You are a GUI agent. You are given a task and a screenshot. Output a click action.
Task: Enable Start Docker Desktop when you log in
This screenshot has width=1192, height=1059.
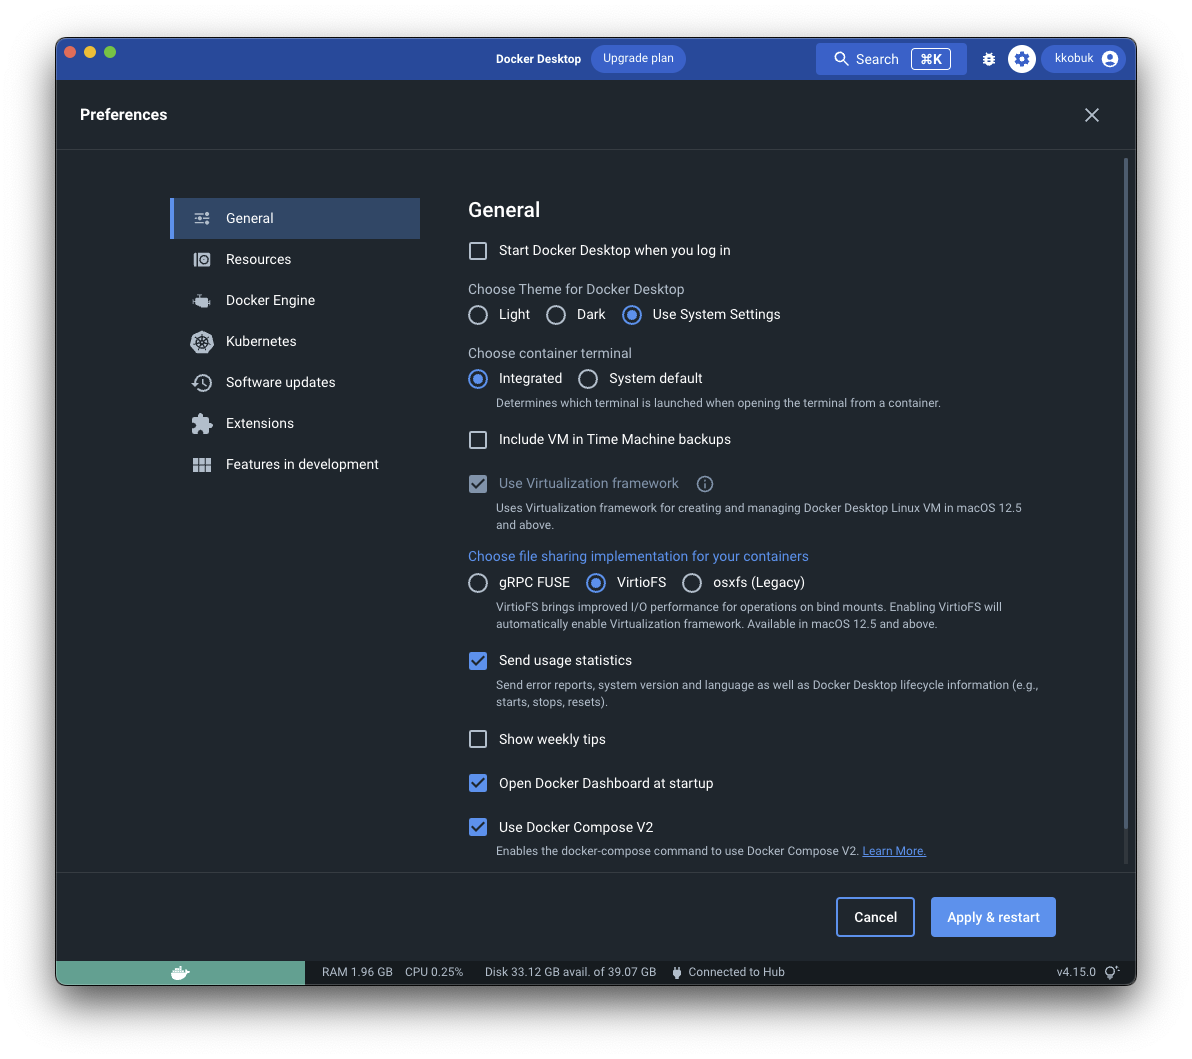click(477, 251)
